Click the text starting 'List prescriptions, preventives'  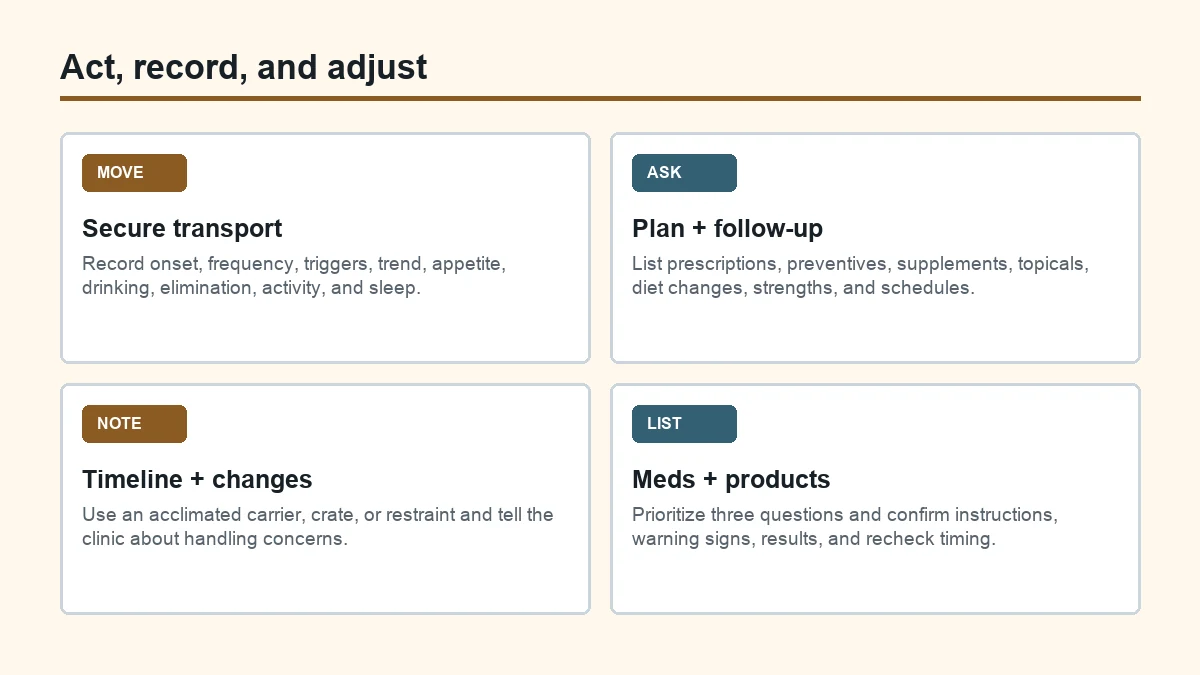tap(860, 276)
